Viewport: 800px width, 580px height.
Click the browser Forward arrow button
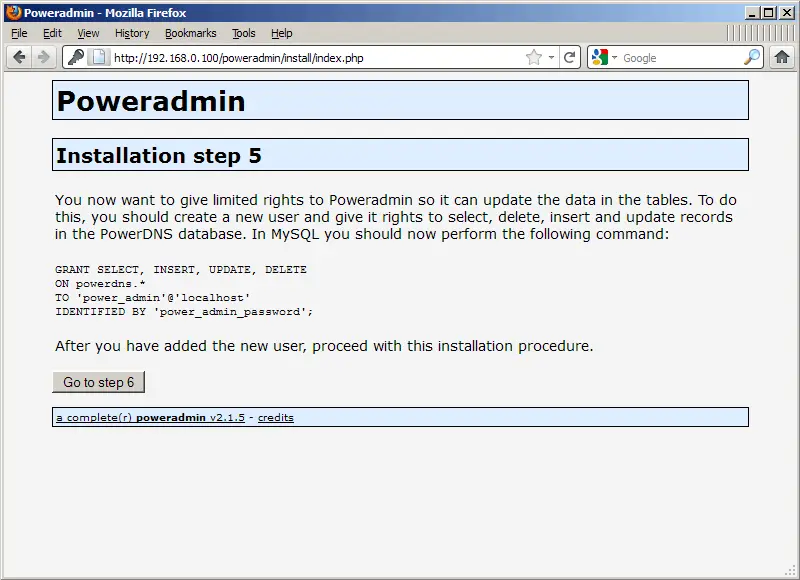(44, 57)
